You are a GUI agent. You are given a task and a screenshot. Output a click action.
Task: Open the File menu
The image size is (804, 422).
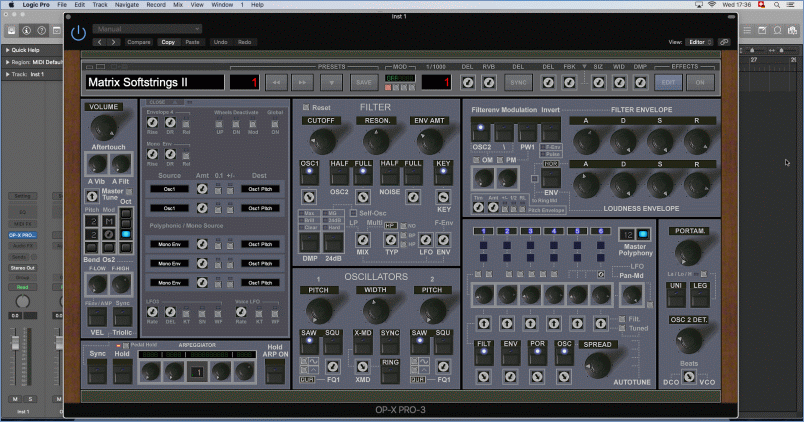point(62,5)
